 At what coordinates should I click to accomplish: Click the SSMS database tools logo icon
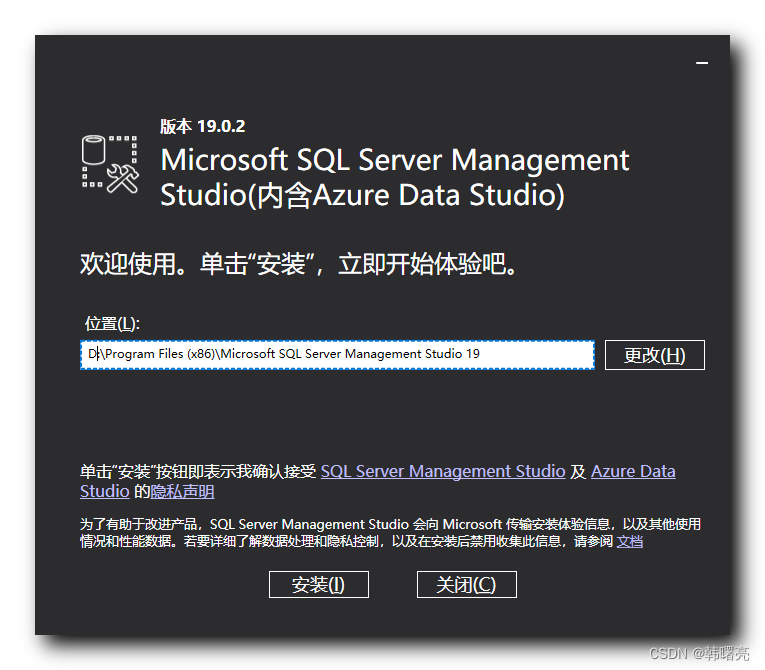click(110, 163)
